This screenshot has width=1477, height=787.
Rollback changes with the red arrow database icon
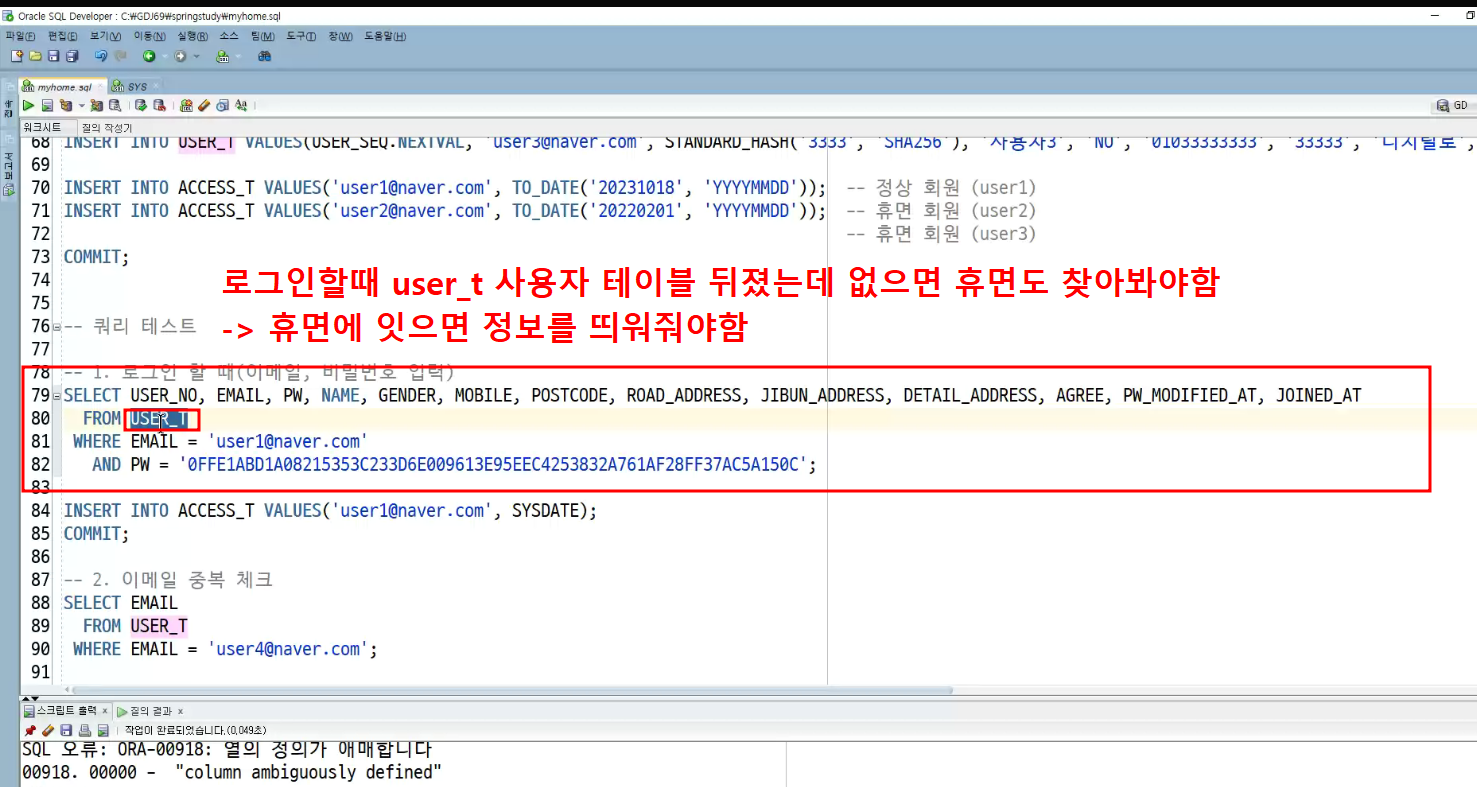click(x=159, y=105)
